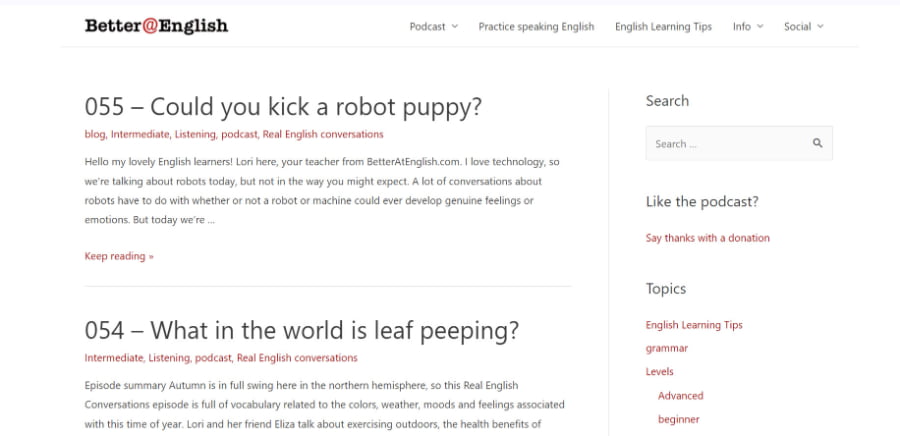The image size is (900, 436).
Task: Click the Better@English site logo
Action: pos(156,26)
